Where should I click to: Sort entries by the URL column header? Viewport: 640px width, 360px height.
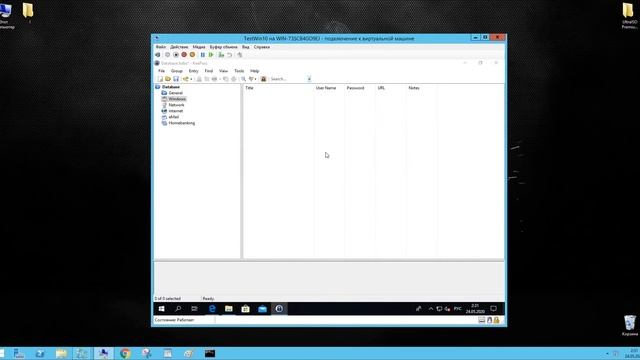point(391,88)
